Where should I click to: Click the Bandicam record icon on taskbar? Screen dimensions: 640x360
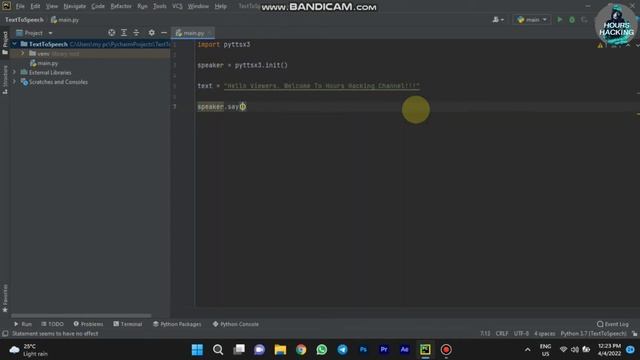446,350
